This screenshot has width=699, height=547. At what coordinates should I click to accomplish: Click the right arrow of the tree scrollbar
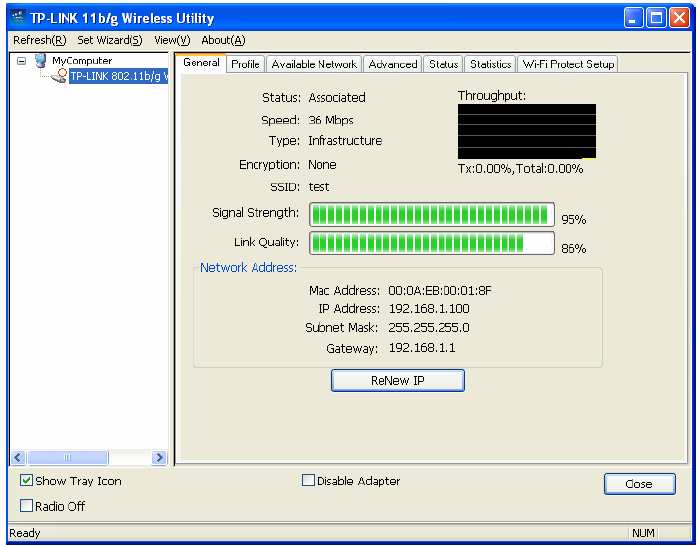[x=159, y=457]
